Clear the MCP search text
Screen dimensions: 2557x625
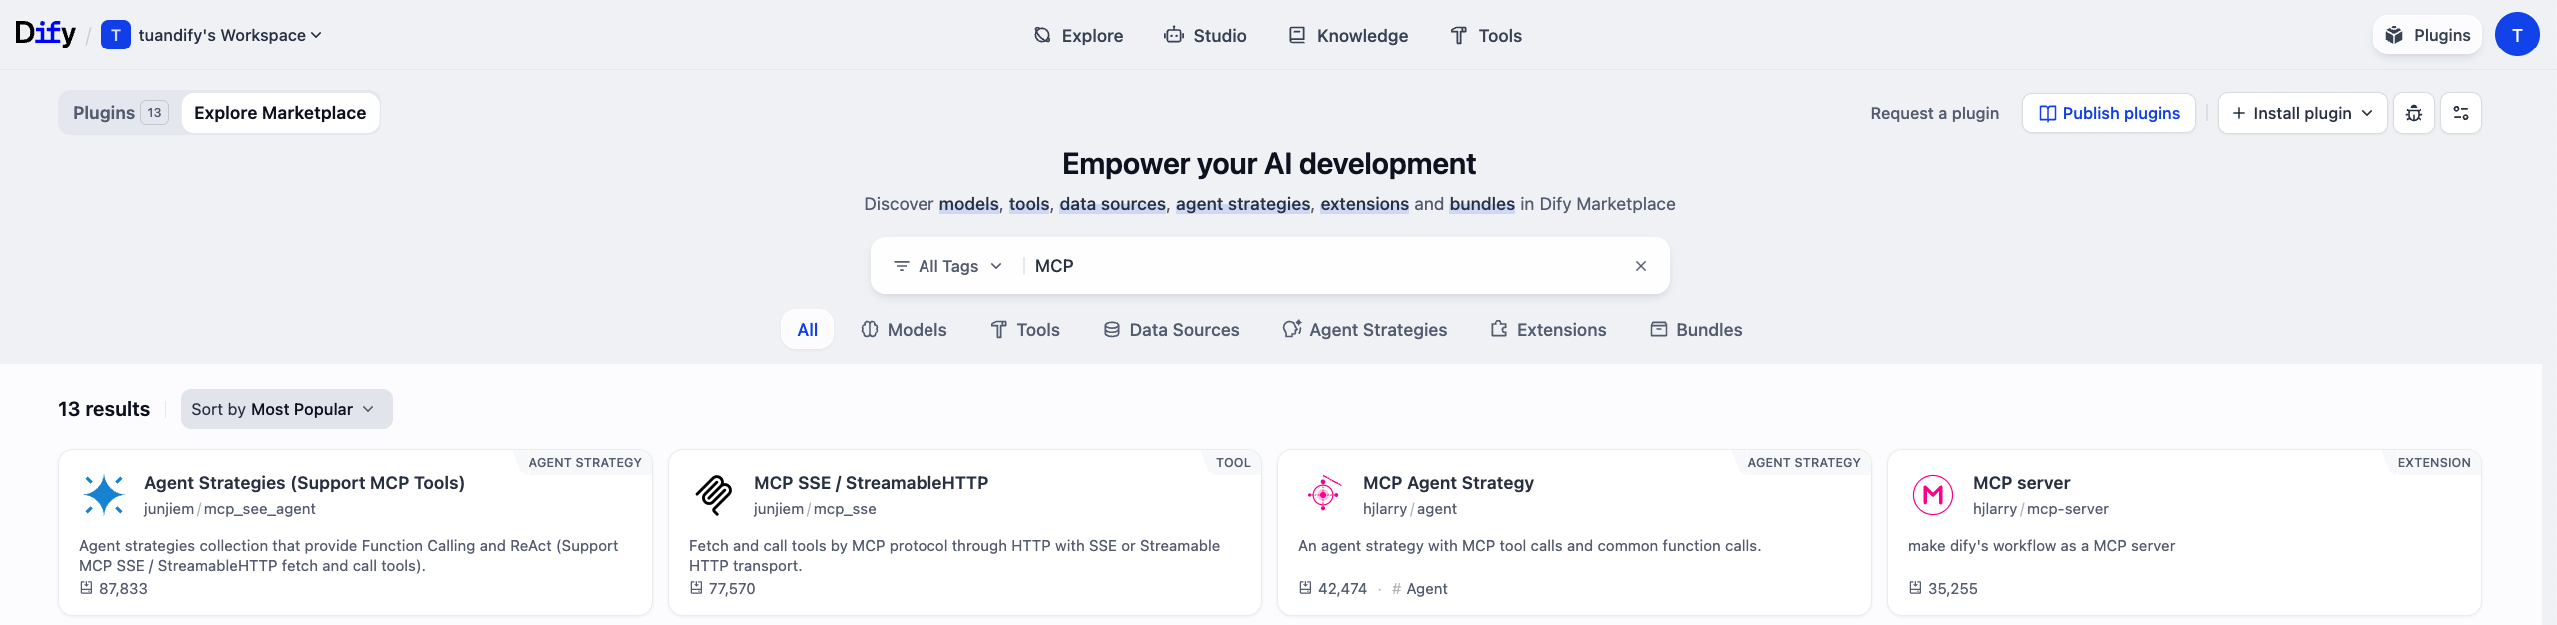(1640, 266)
